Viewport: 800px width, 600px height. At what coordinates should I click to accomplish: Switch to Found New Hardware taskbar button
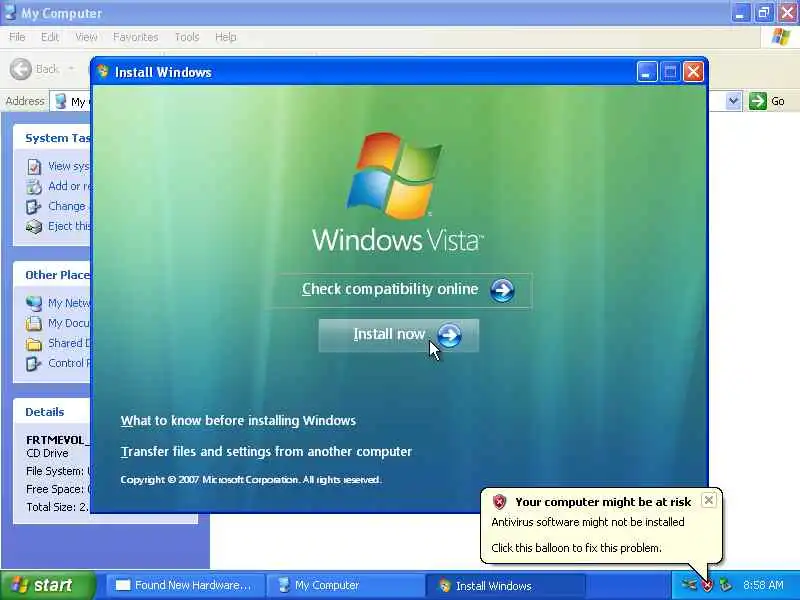point(186,585)
